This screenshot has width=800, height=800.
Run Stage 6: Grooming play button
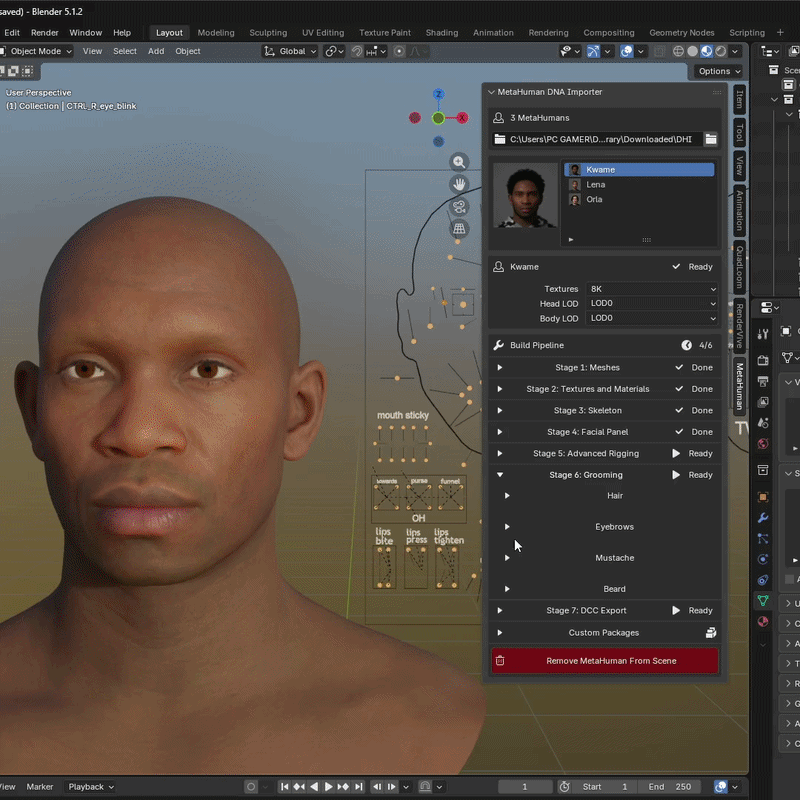point(676,474)
